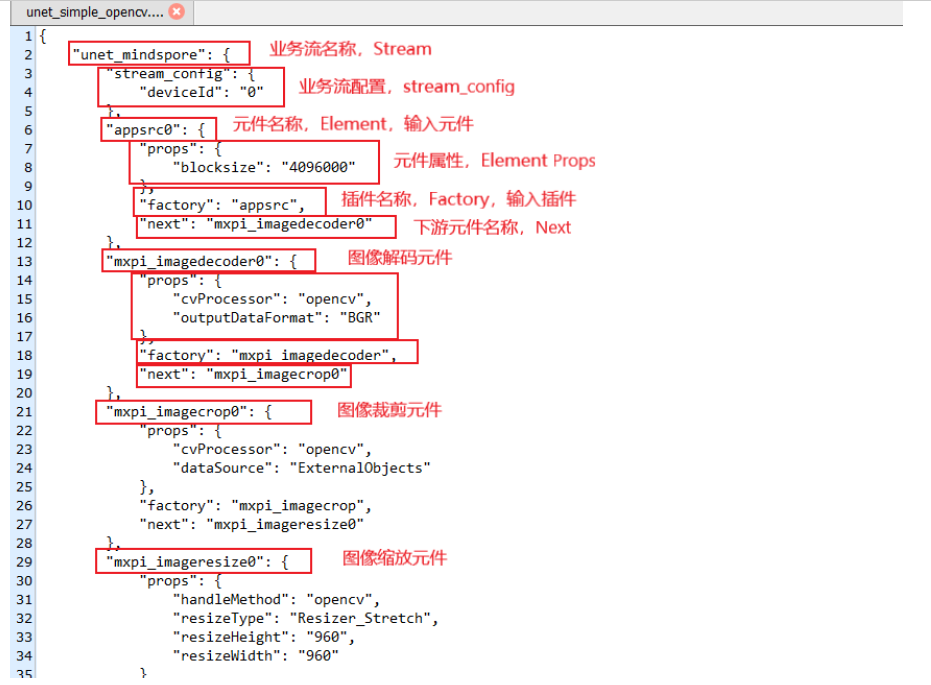Click "resizeType": "Resizer_Stretch", line

pyautogui.click(x=306, y=619)
